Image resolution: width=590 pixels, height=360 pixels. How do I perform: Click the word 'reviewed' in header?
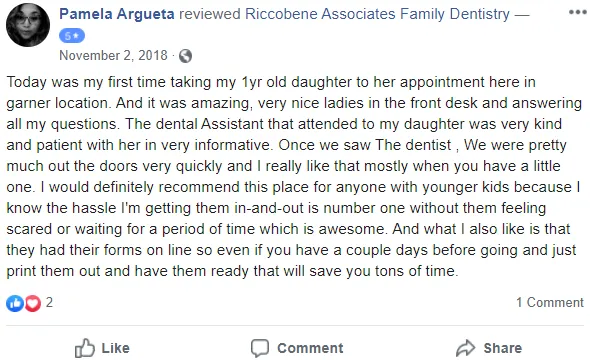(x=210, y=14)
